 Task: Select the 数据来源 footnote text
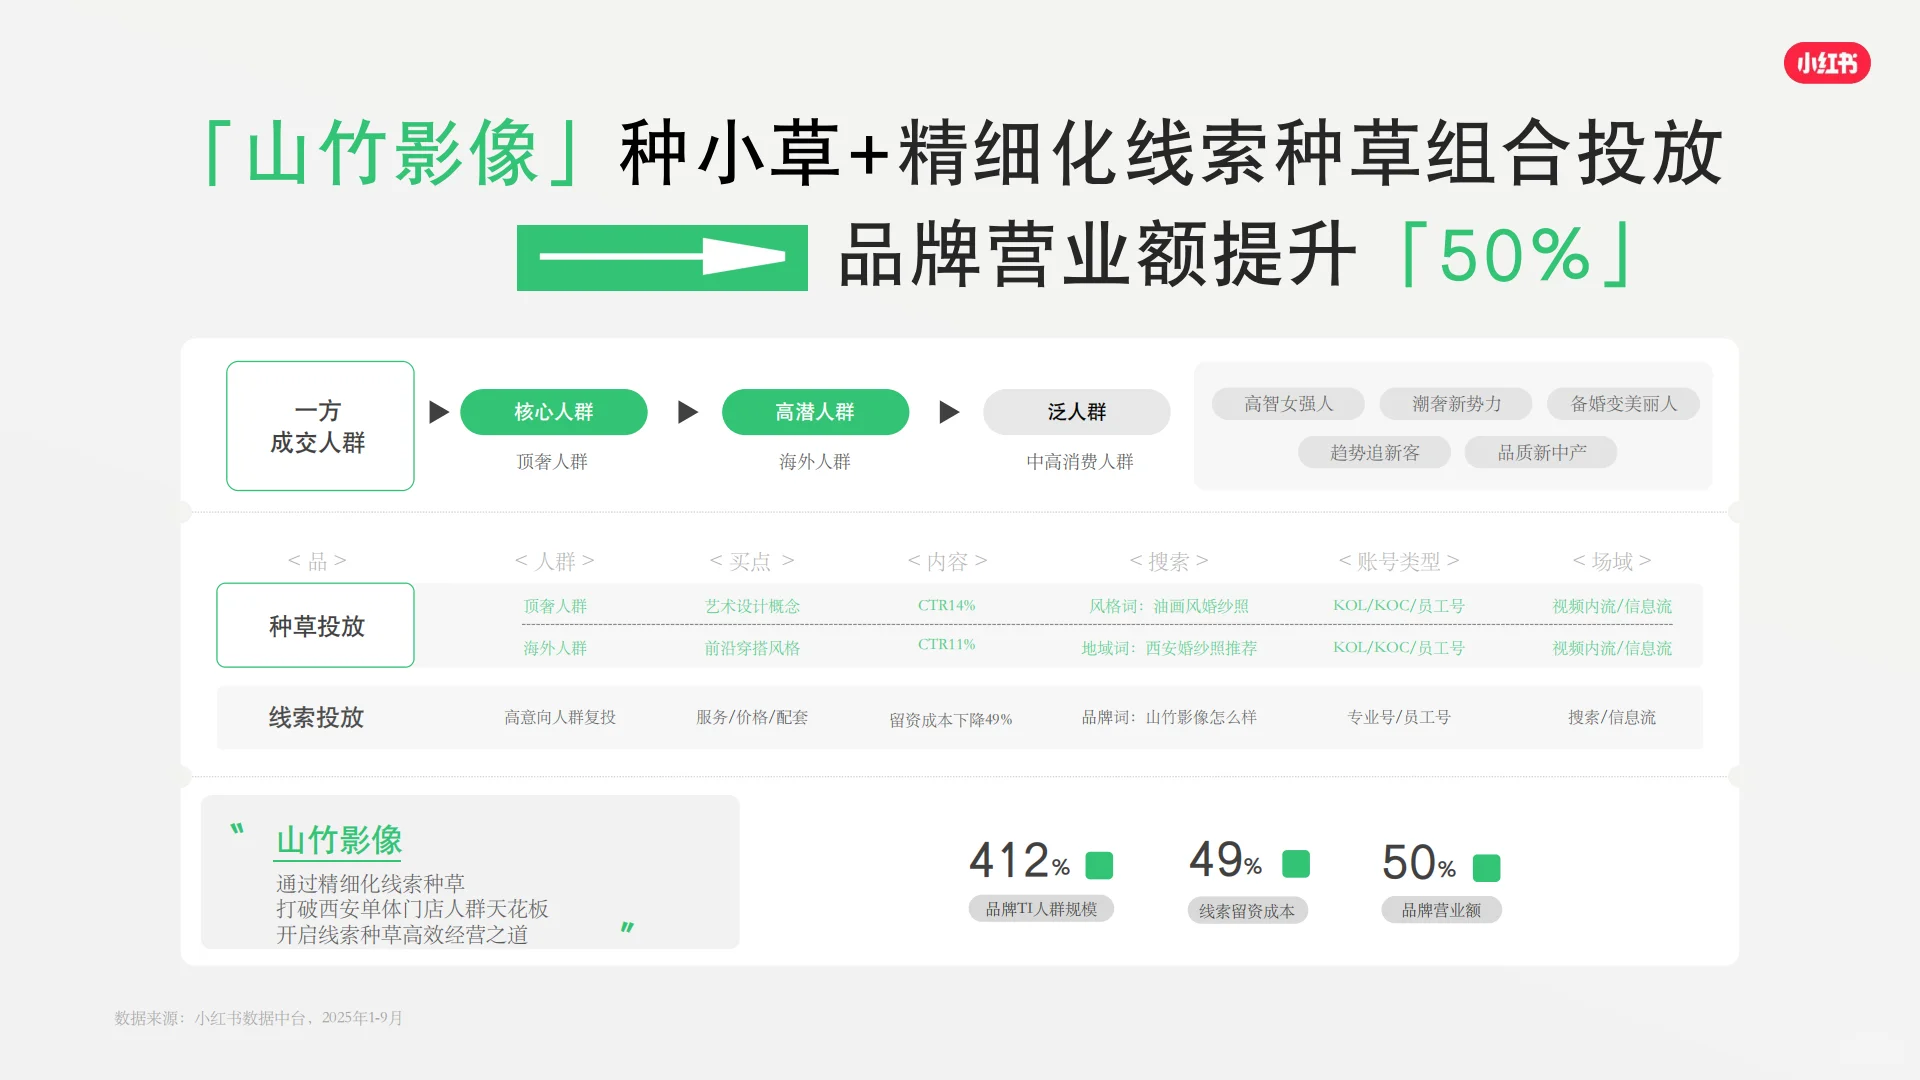tap(257, 1017)
